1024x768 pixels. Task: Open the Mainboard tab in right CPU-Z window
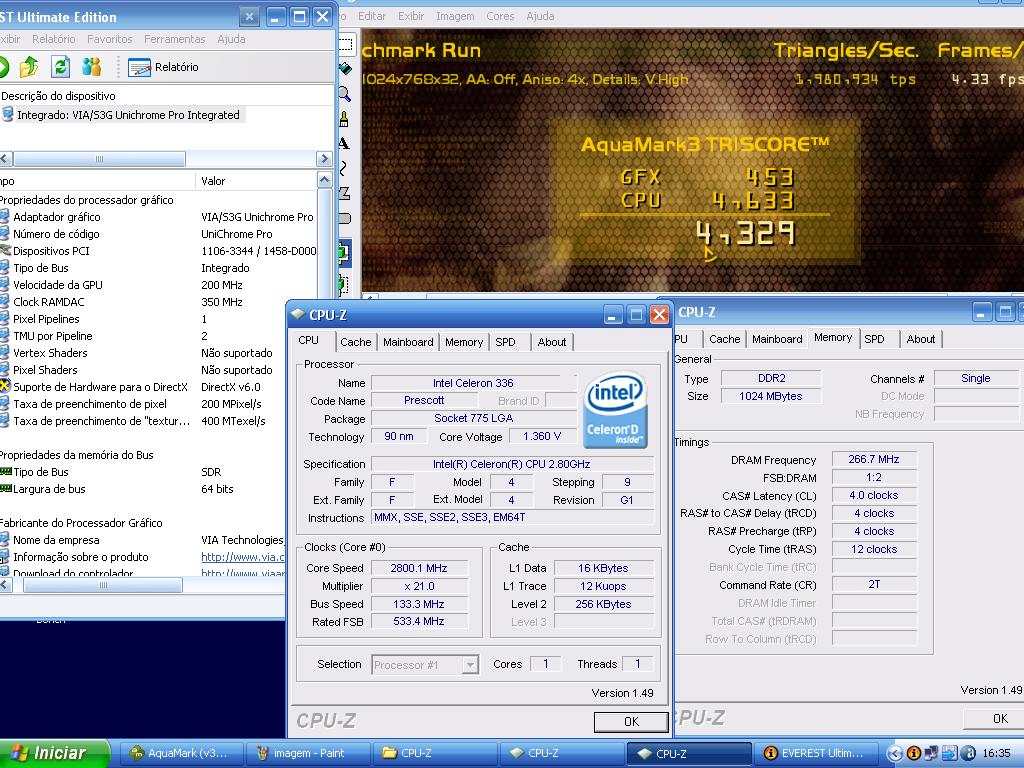777,339
